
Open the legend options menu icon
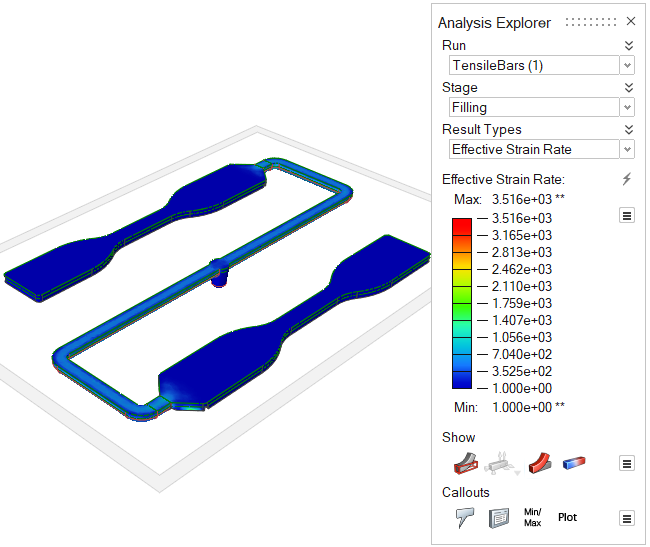[x=627, y=215]
